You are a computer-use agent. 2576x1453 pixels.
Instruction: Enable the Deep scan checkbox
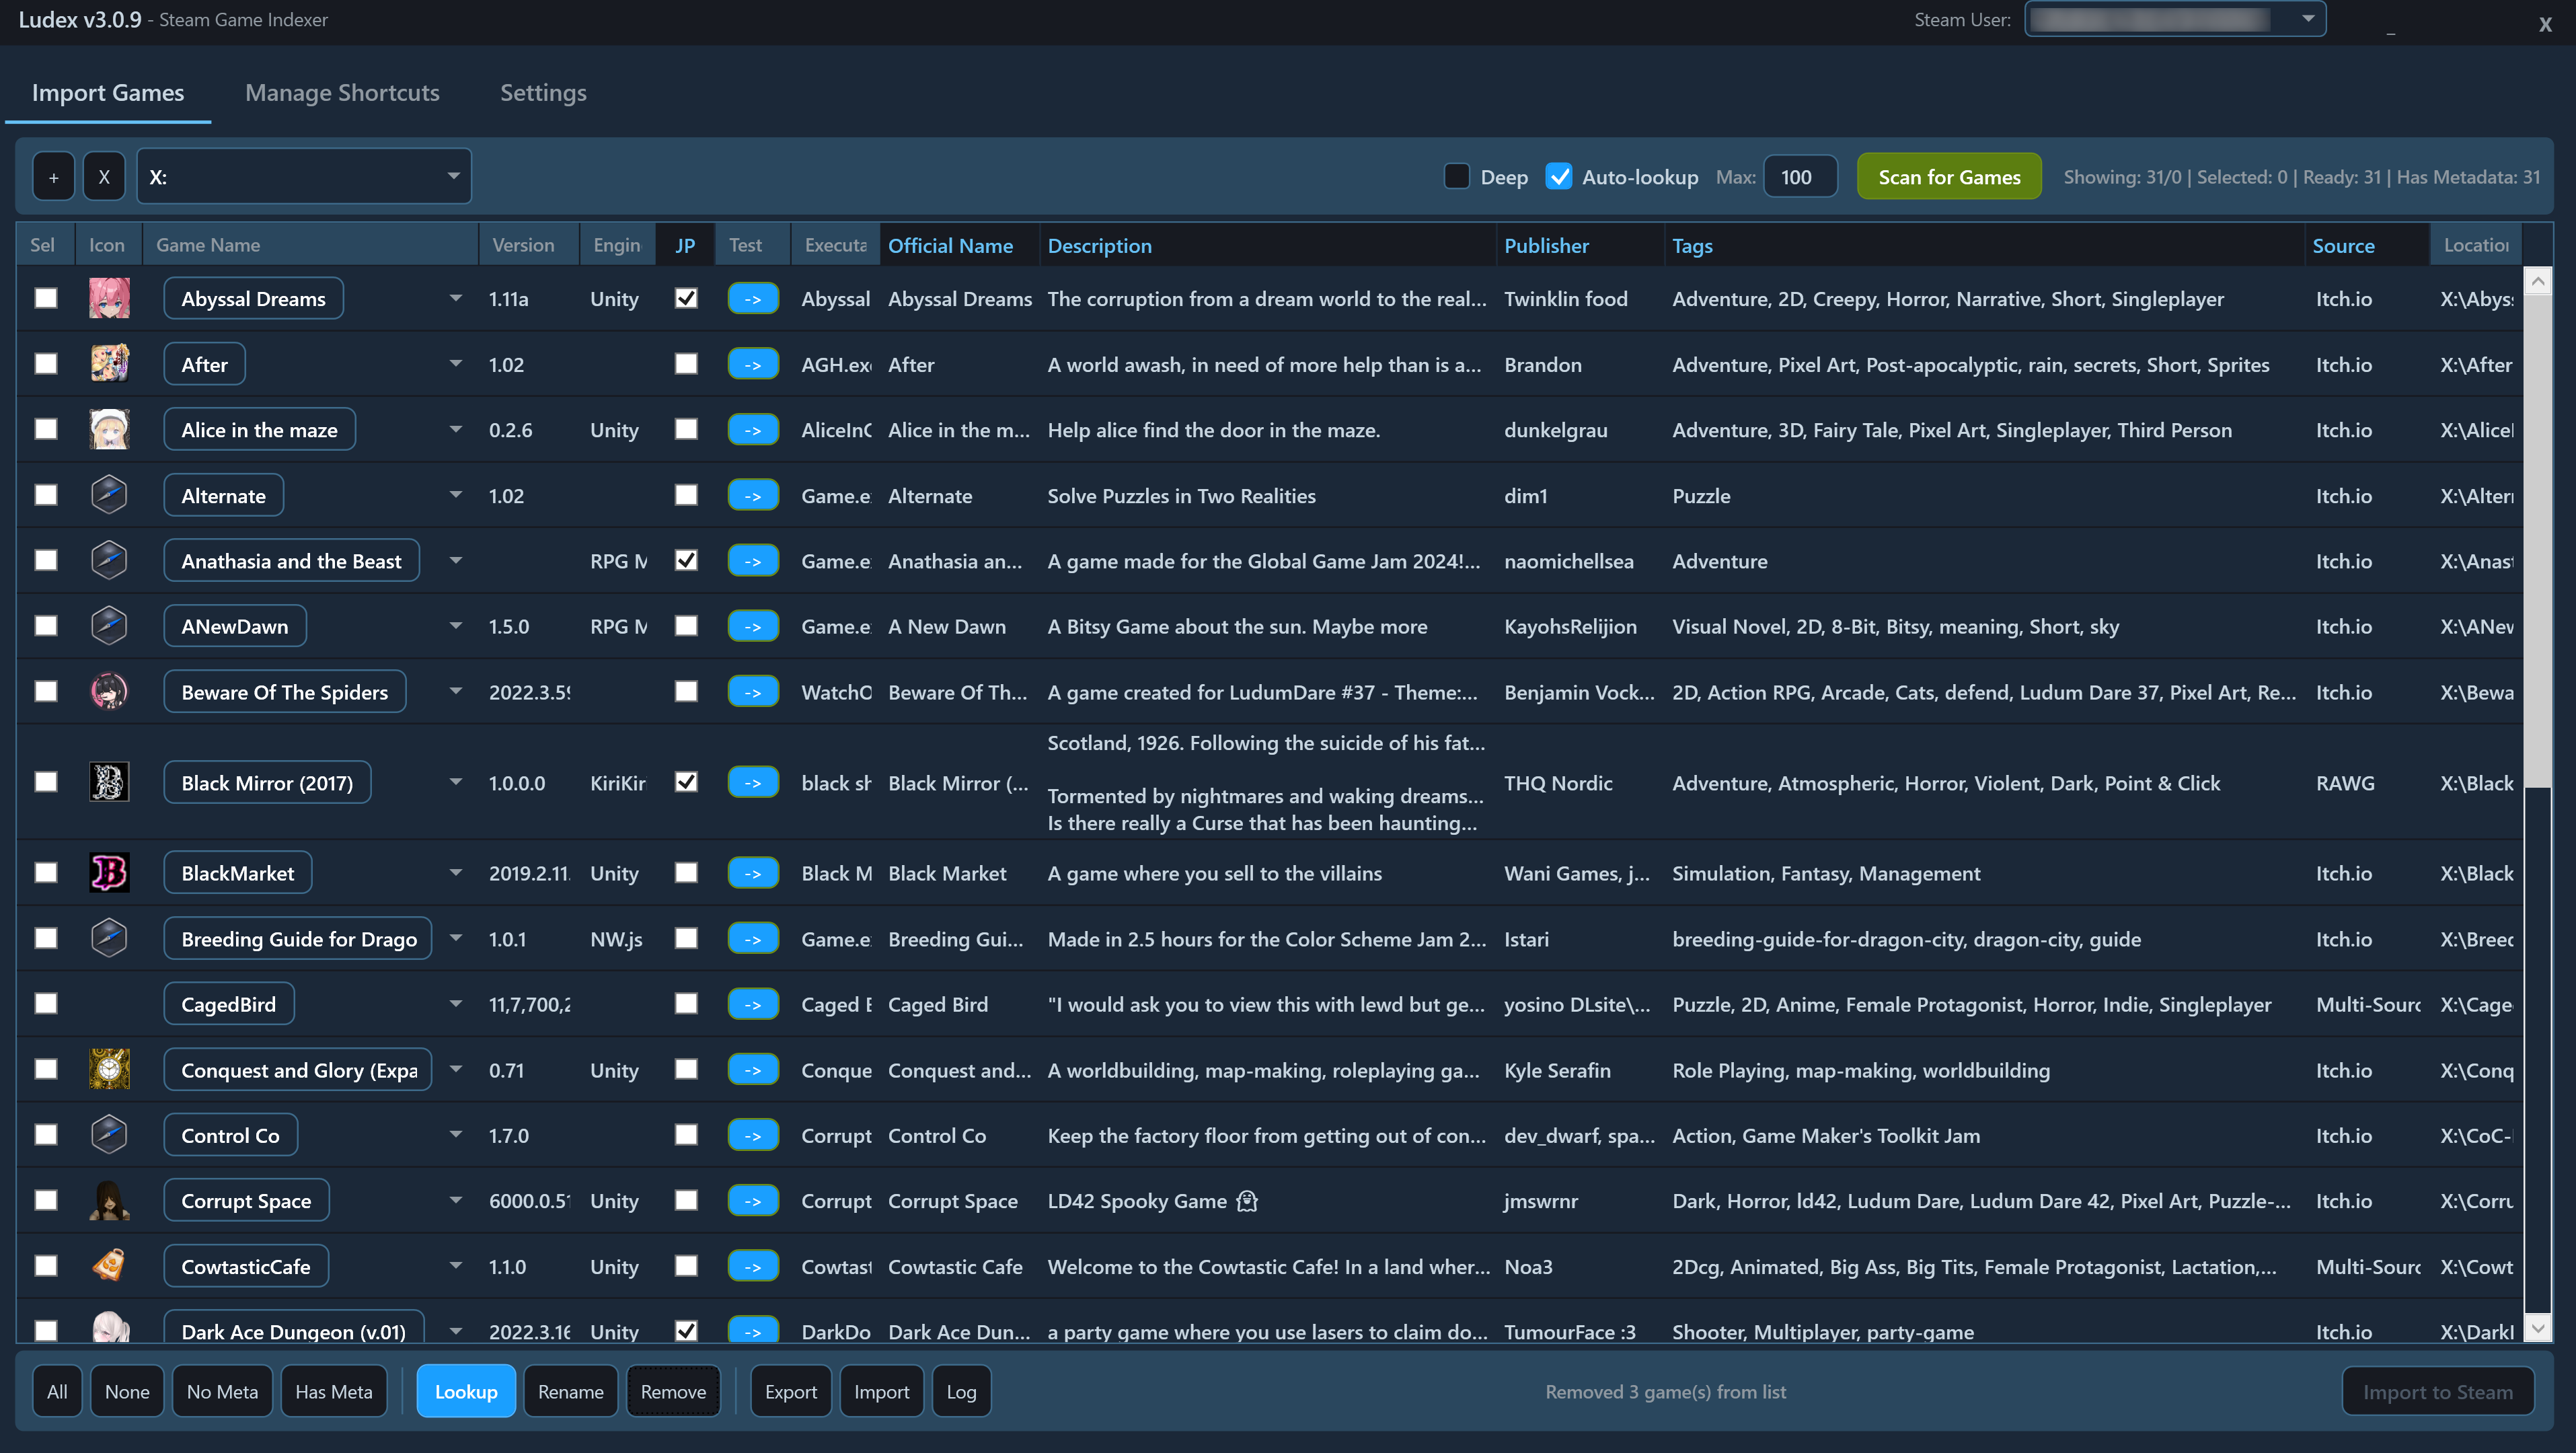point(1456,177)
